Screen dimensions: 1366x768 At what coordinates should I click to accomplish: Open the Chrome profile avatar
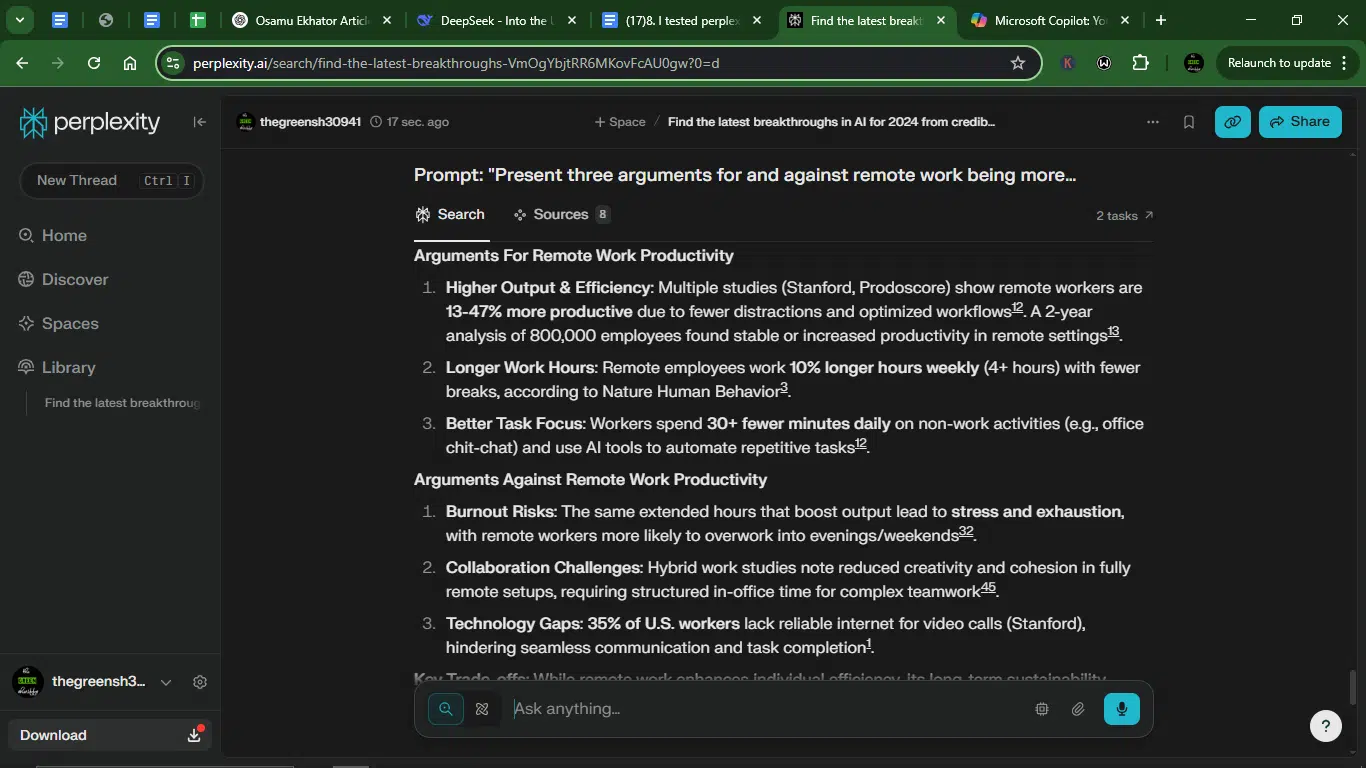tap(1193, 63)
